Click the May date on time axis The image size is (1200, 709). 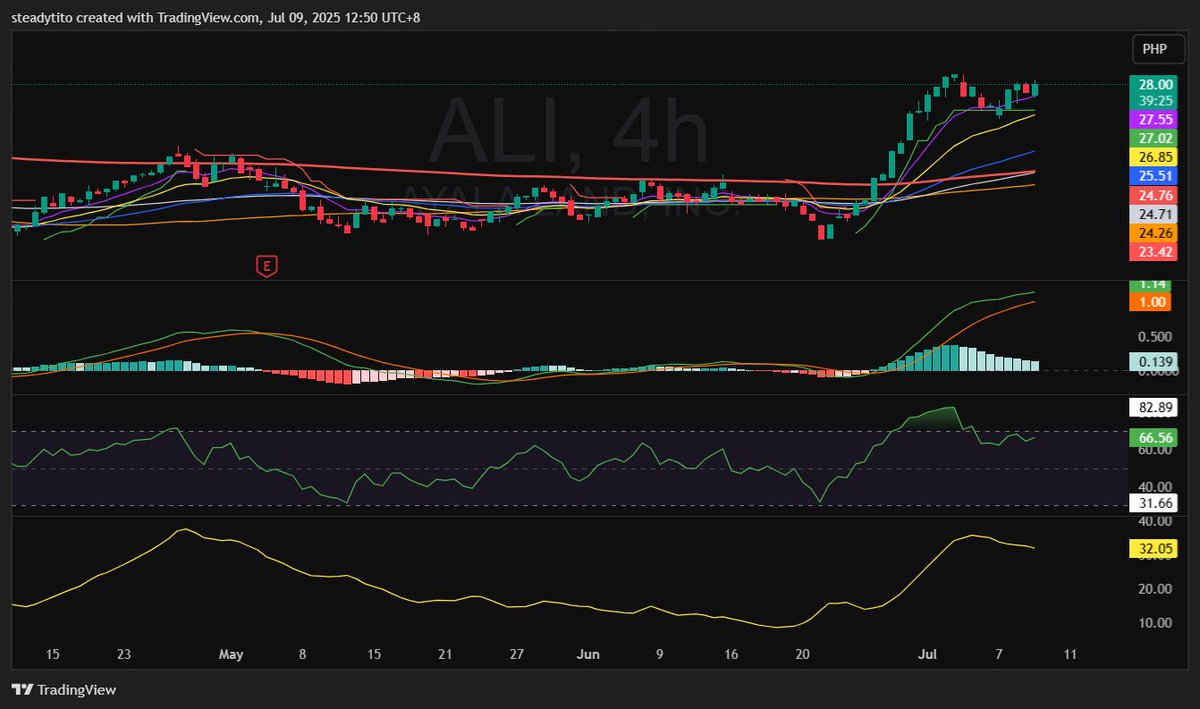click(231, 654)
